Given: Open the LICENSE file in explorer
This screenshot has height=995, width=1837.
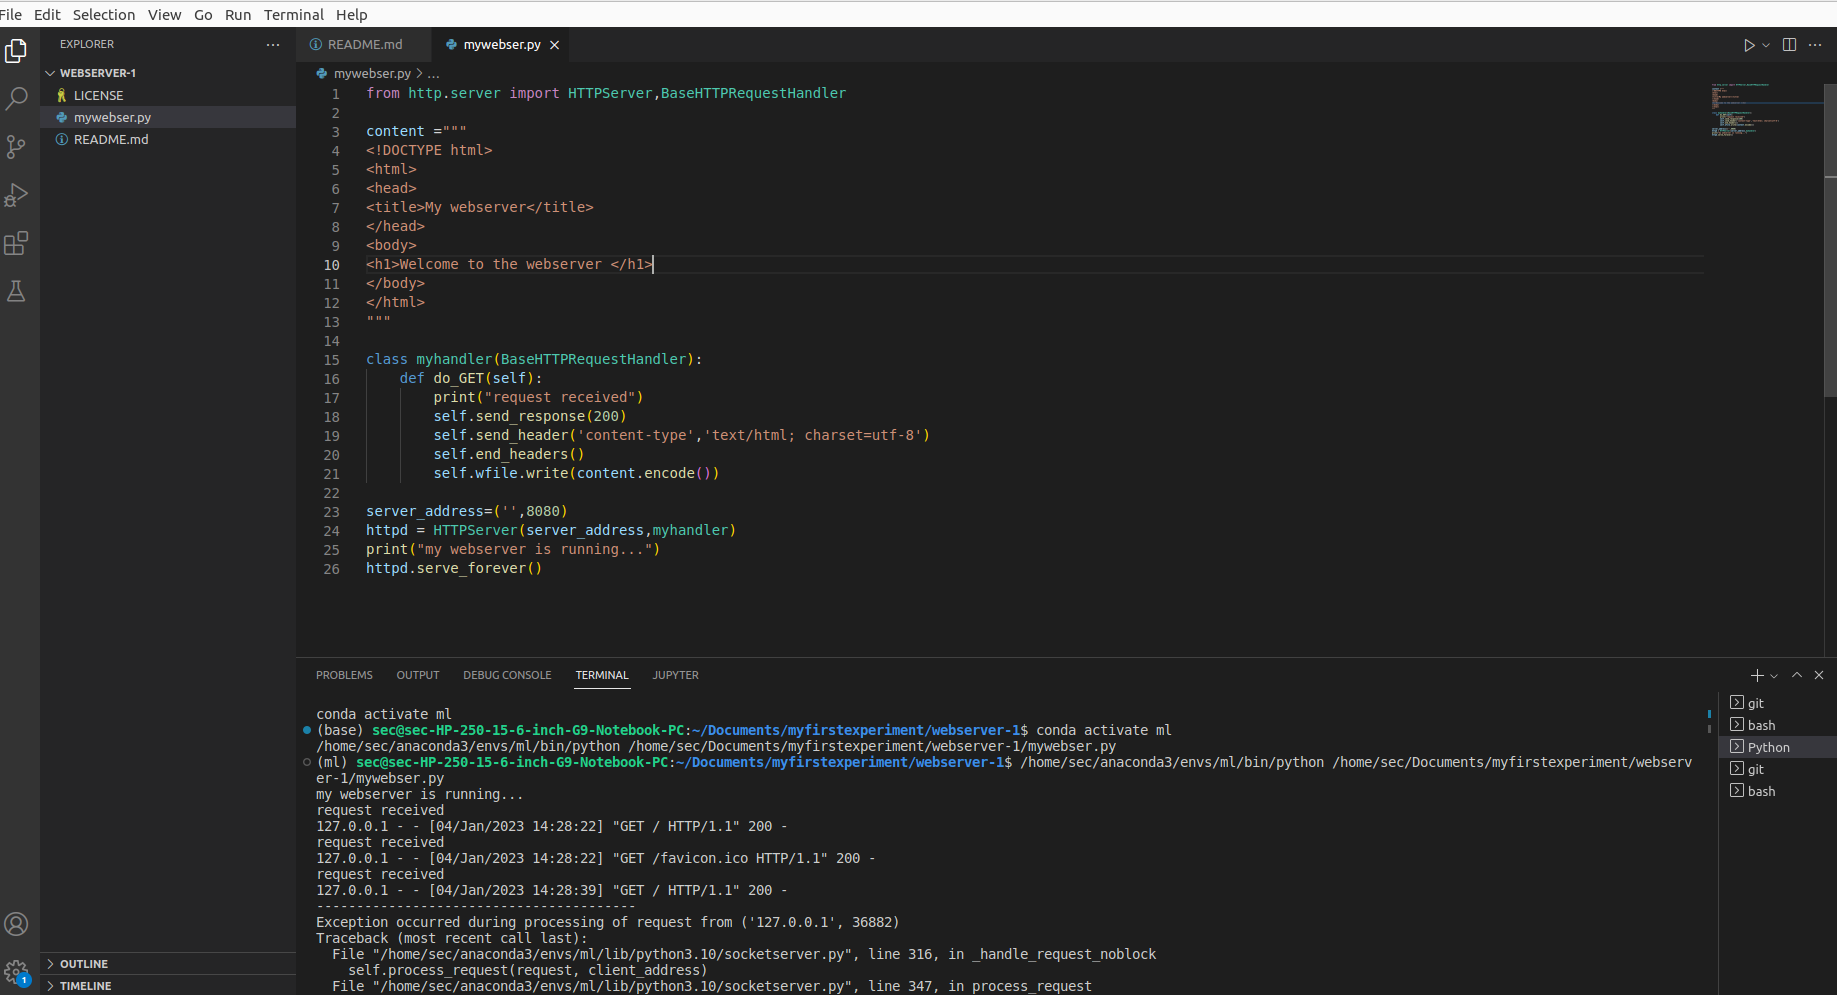Looking at the screenshot, I should (168, 96).
